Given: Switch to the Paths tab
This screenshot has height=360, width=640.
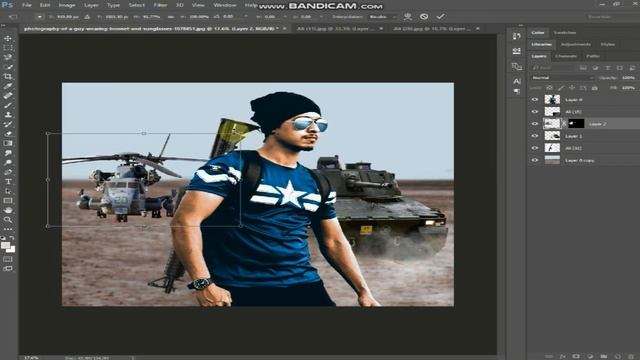Looking at the screenshot, I should [593, 56].
